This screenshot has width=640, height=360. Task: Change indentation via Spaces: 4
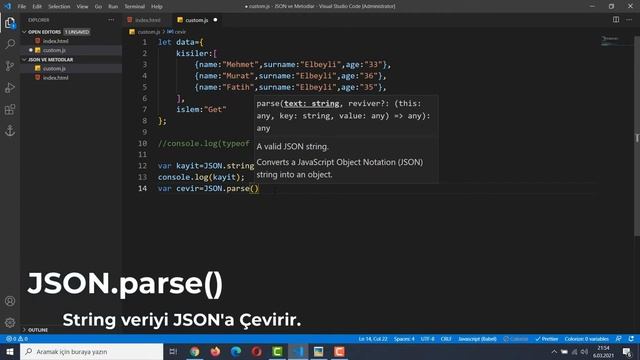click(404, 339)
